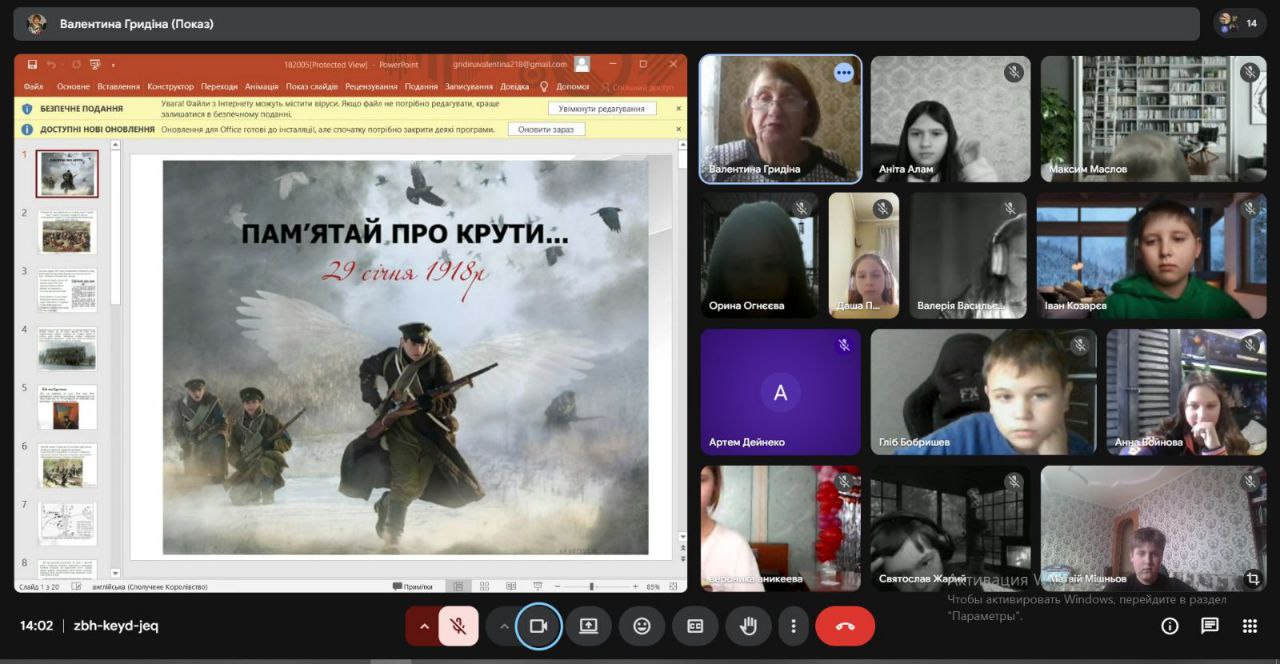
Task: Toggle the camera off
Action: pyautogui.click(x=538, y=626)
